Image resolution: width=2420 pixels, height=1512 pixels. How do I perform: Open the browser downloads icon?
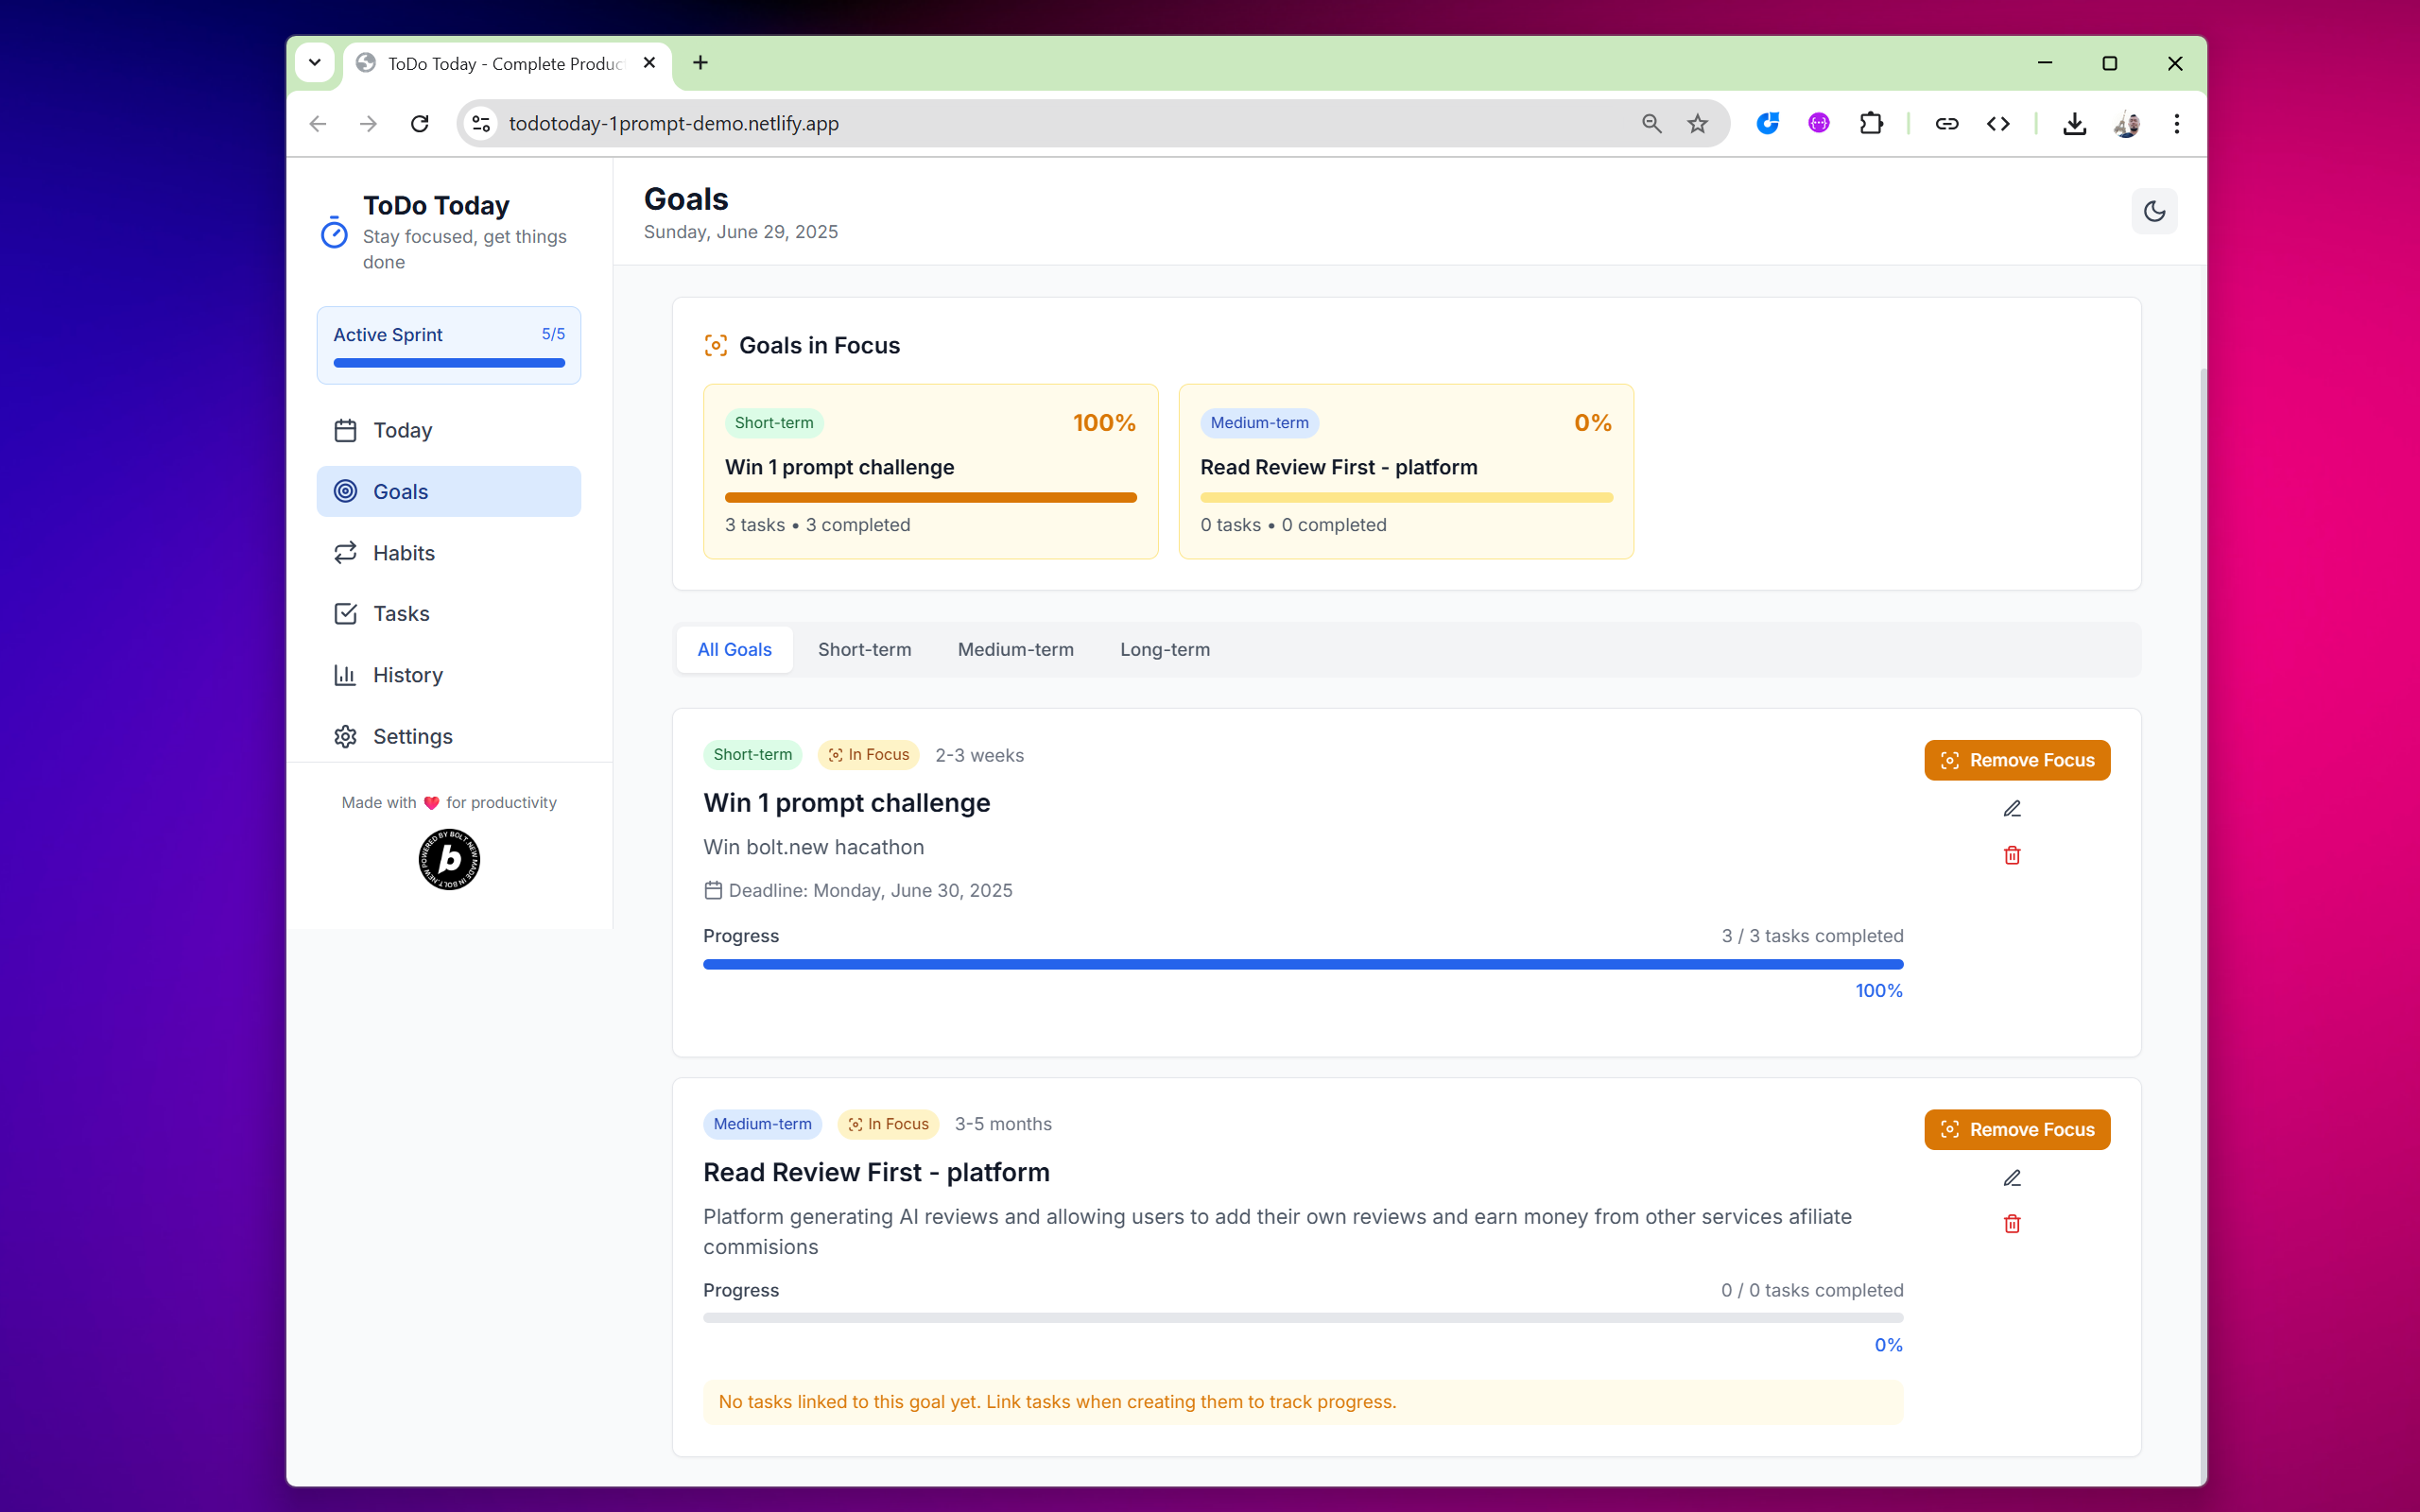(2074, 123)
